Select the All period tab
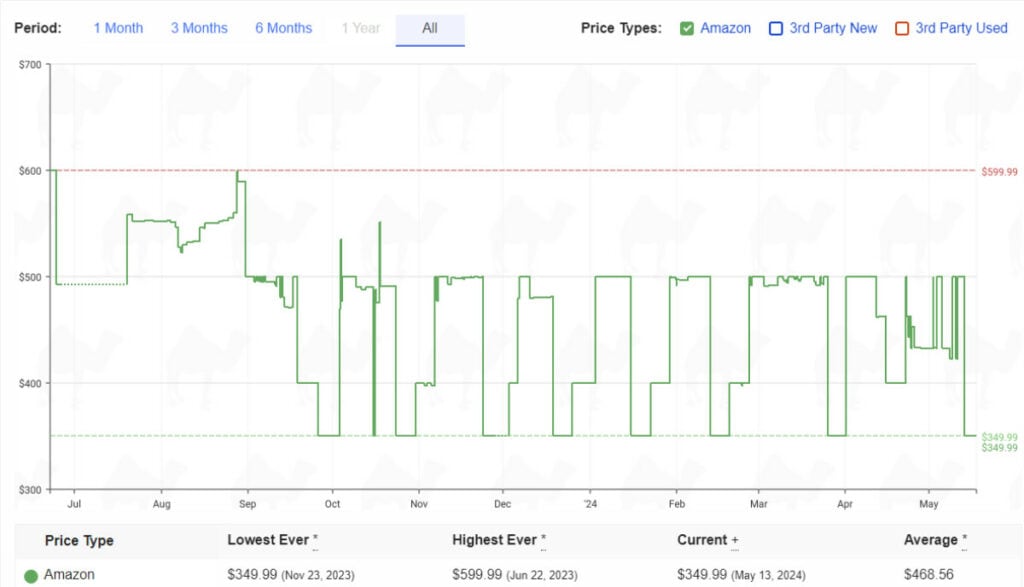 pyautogui.click(x=430, y=28)
